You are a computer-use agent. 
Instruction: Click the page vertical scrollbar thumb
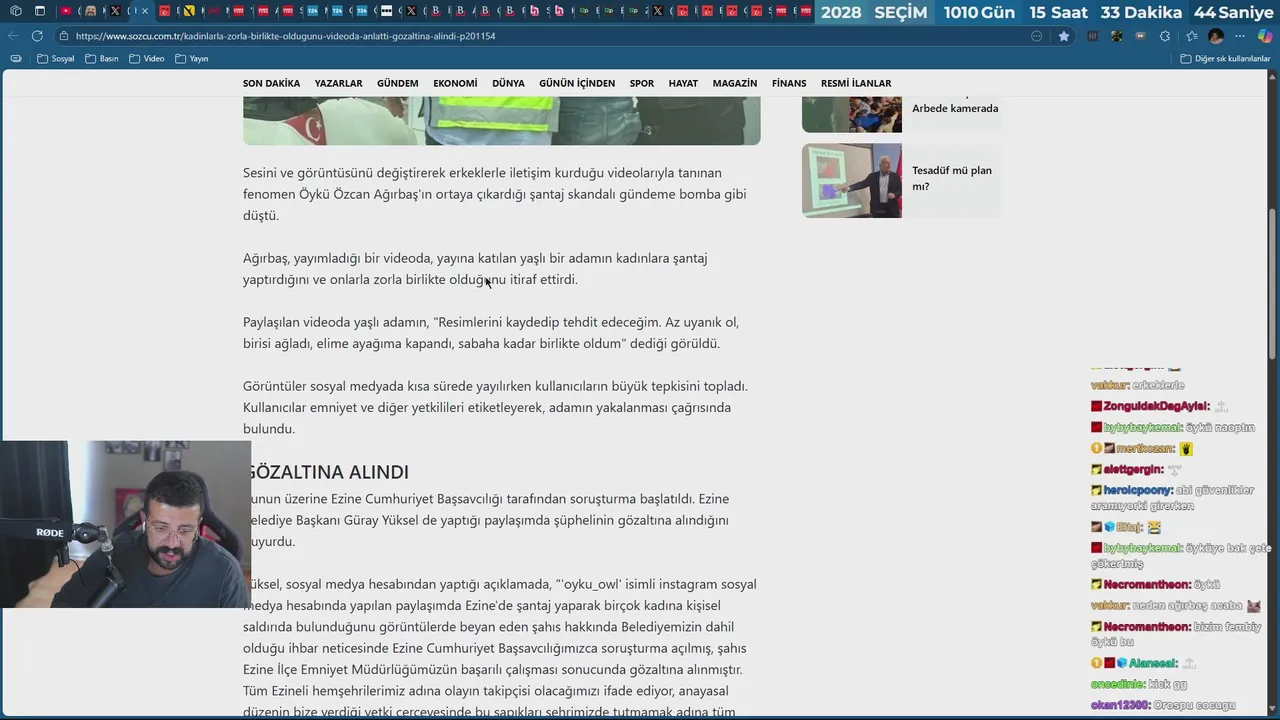coord(1272,282)
